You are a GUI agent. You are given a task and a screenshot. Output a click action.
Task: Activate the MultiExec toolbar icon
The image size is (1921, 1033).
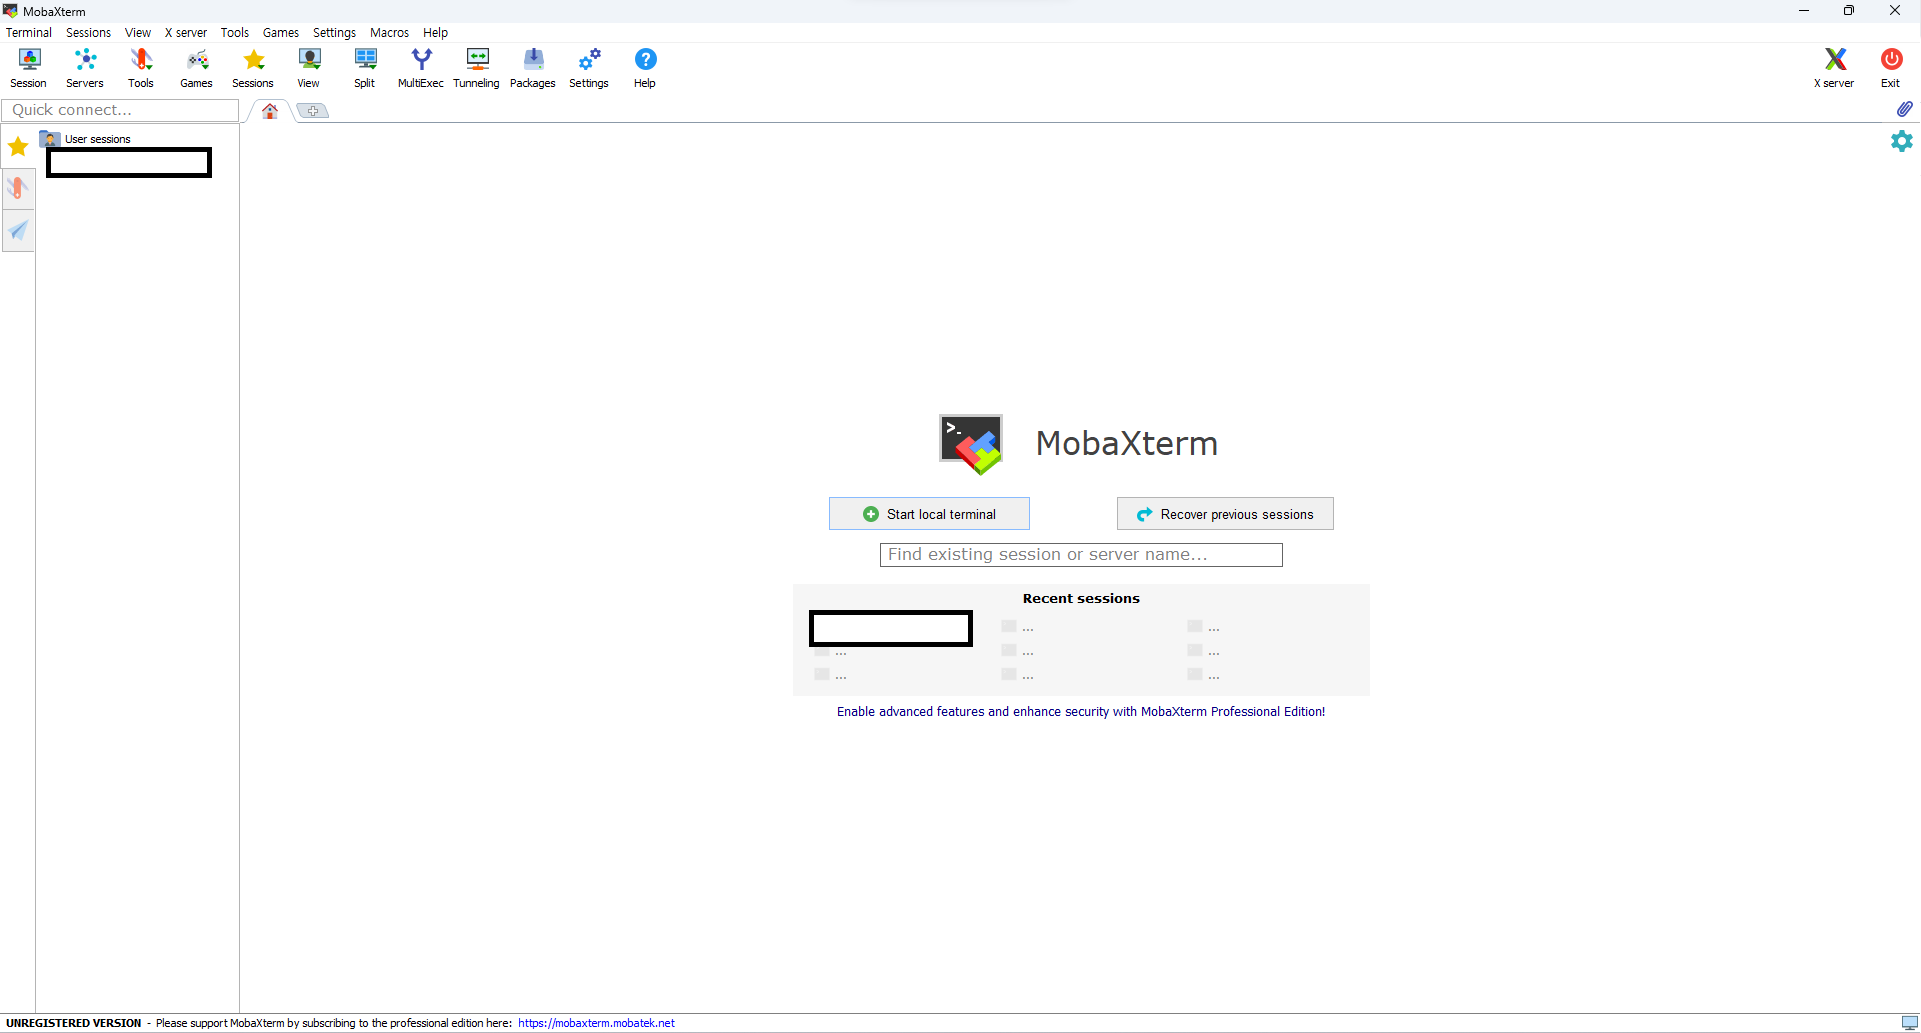pos(421,68)
